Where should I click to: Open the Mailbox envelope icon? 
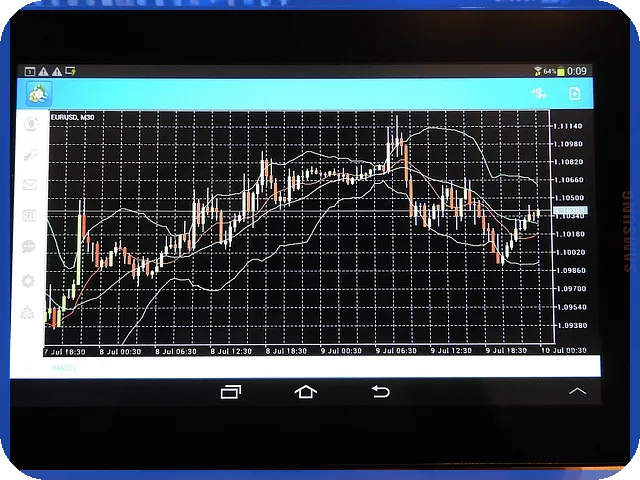coord(30,185)
